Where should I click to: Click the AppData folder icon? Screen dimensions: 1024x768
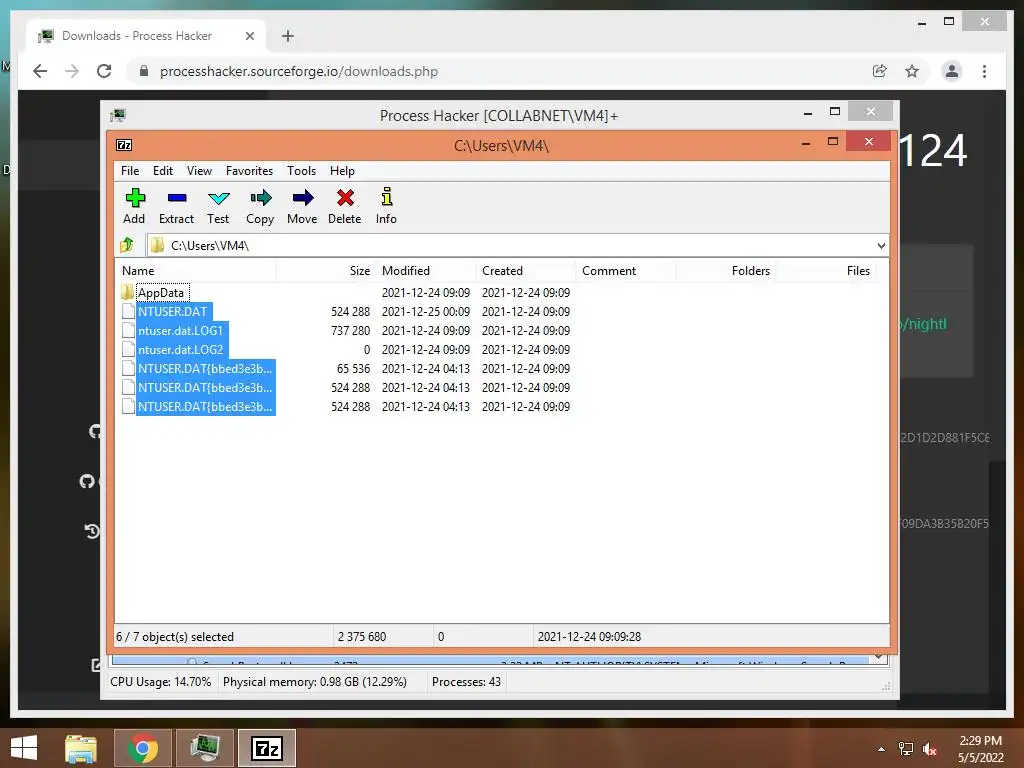127,292
